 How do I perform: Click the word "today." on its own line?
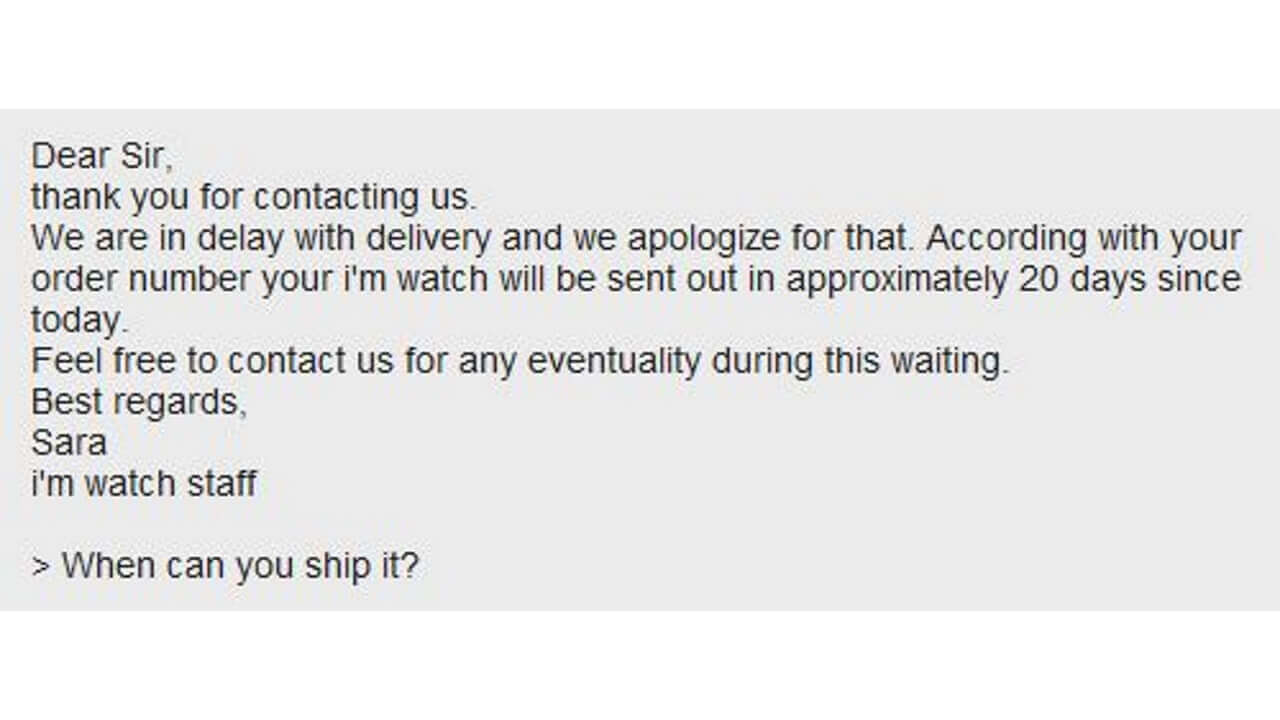point(80,321)
